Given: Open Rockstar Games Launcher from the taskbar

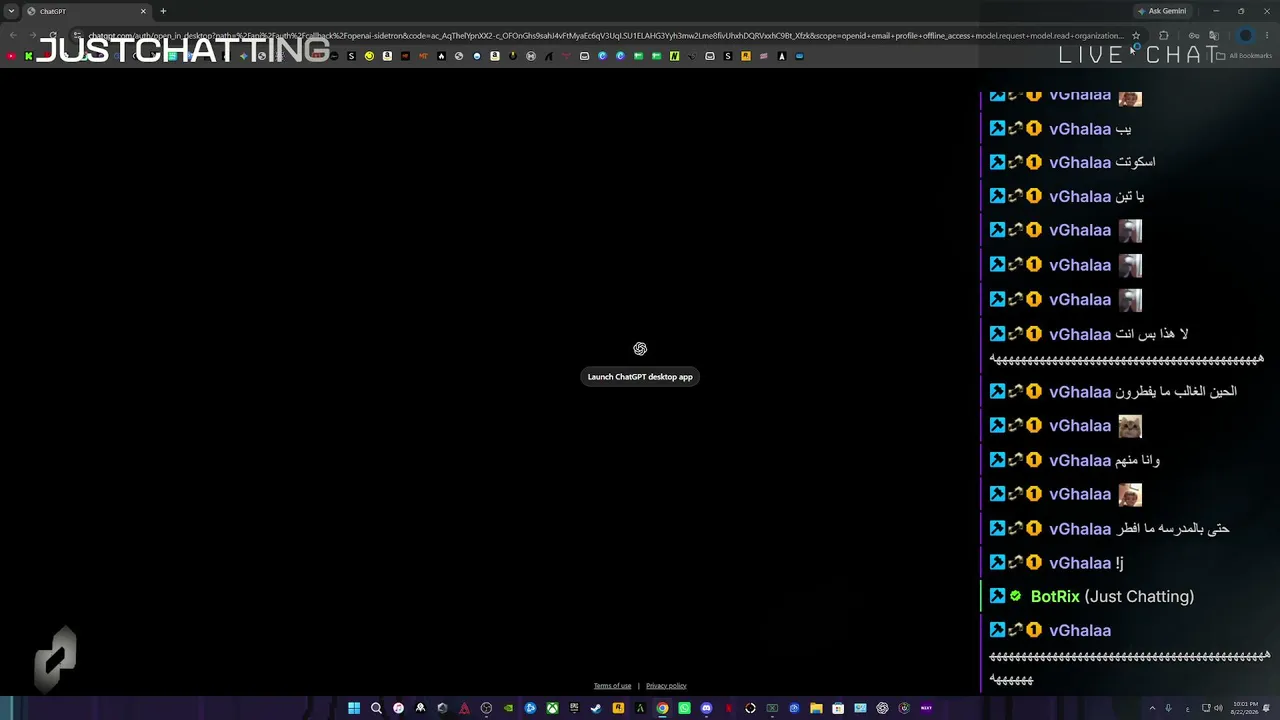Looking at the screenshot, I should (x=618, y=708).
